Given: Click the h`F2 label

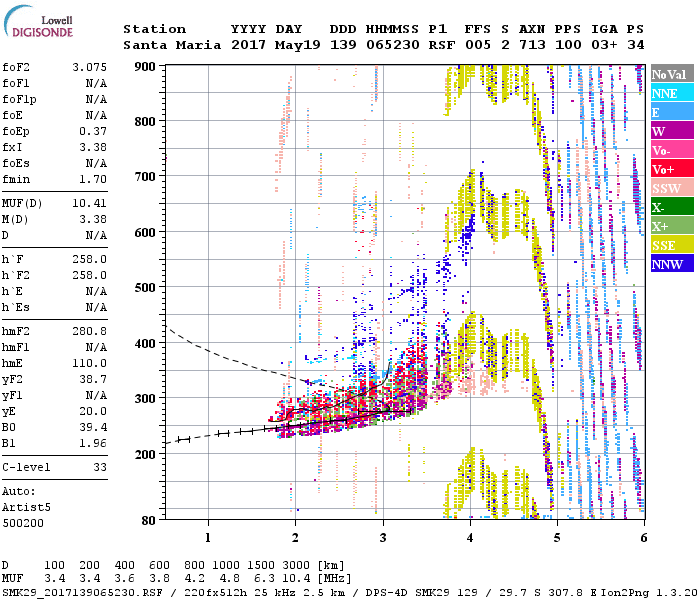Looking at the screenshot, I should point(16,275).
